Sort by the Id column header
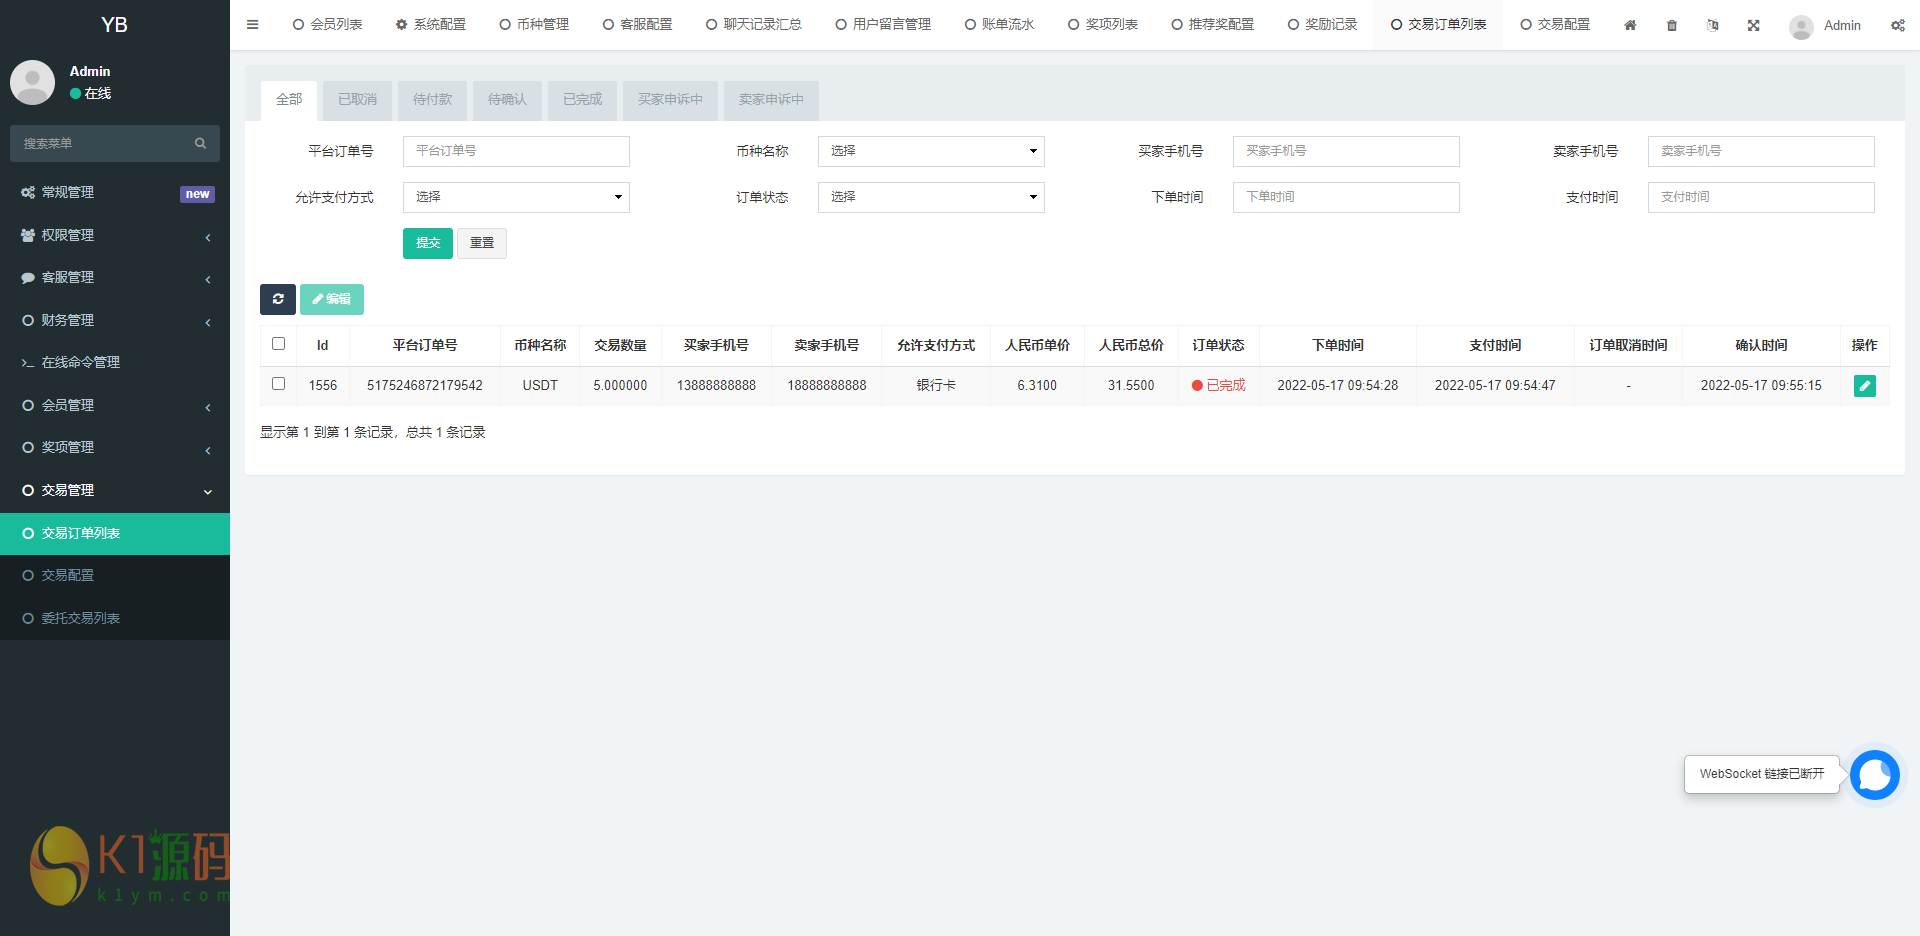This screenshot has height=936, width=1920. click(x=323, y=345)
